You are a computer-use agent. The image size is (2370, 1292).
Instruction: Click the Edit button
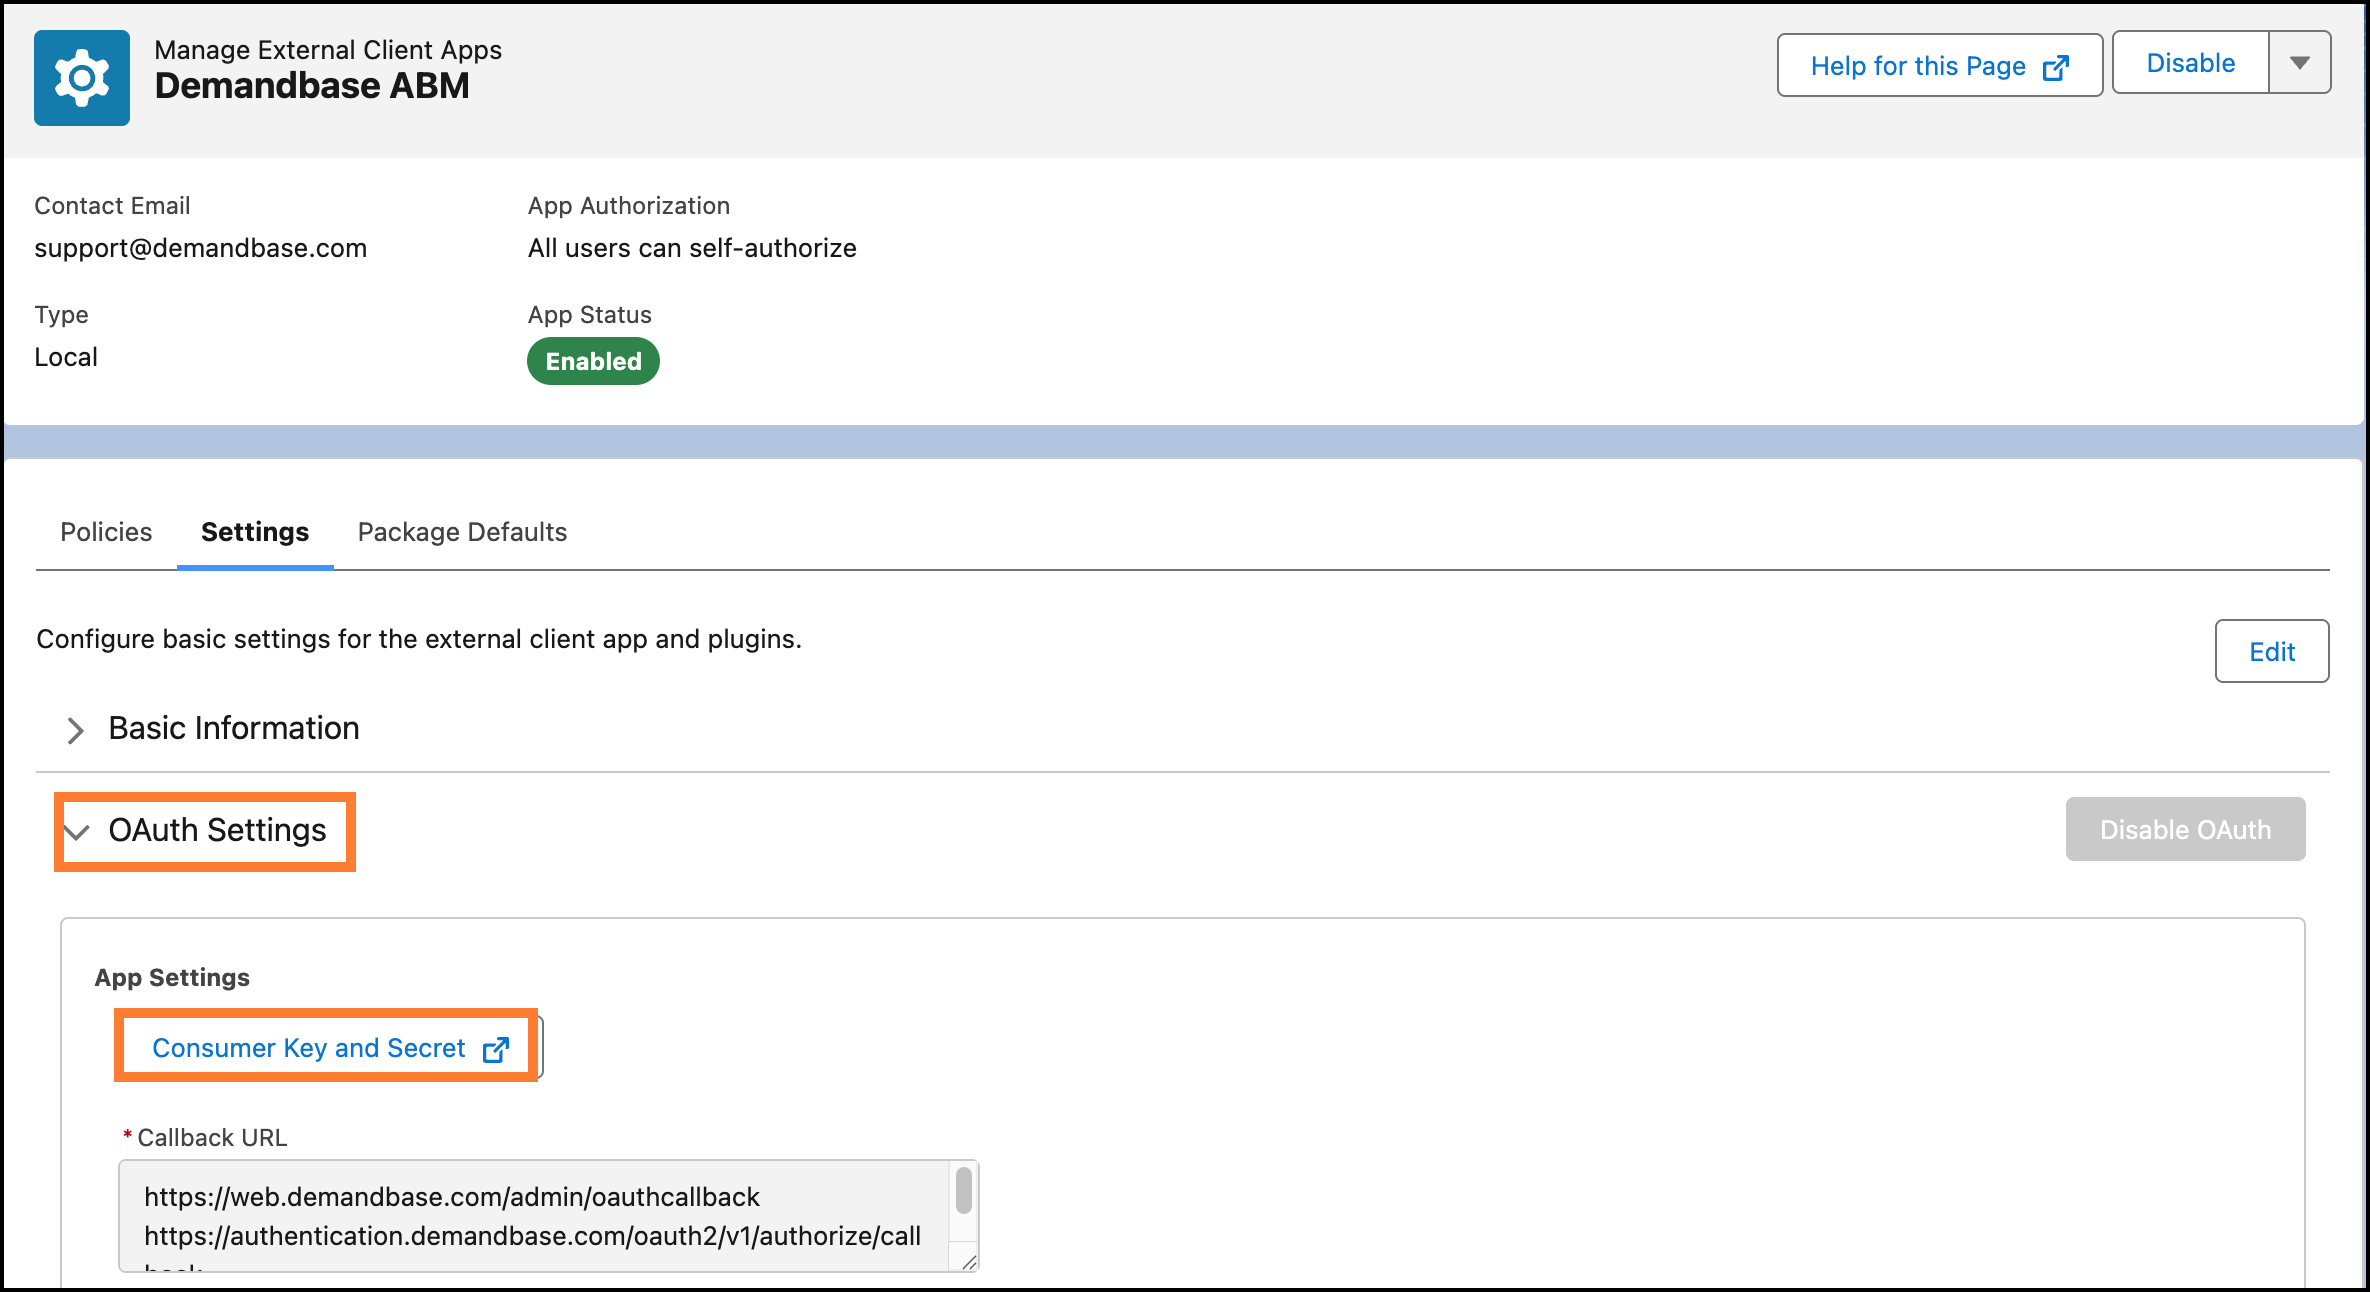(2271, 652)
